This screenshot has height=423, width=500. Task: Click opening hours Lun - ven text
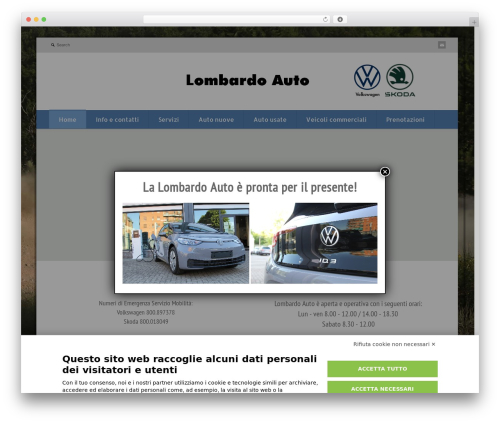point(348,314)
